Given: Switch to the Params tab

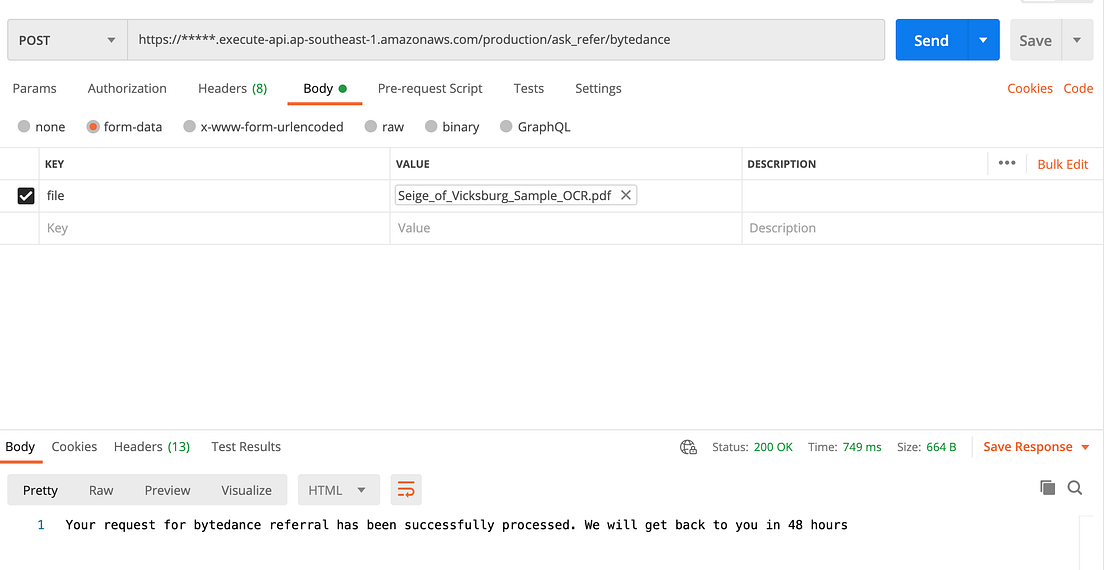Looking at the screenshot, I should [34, 89].
